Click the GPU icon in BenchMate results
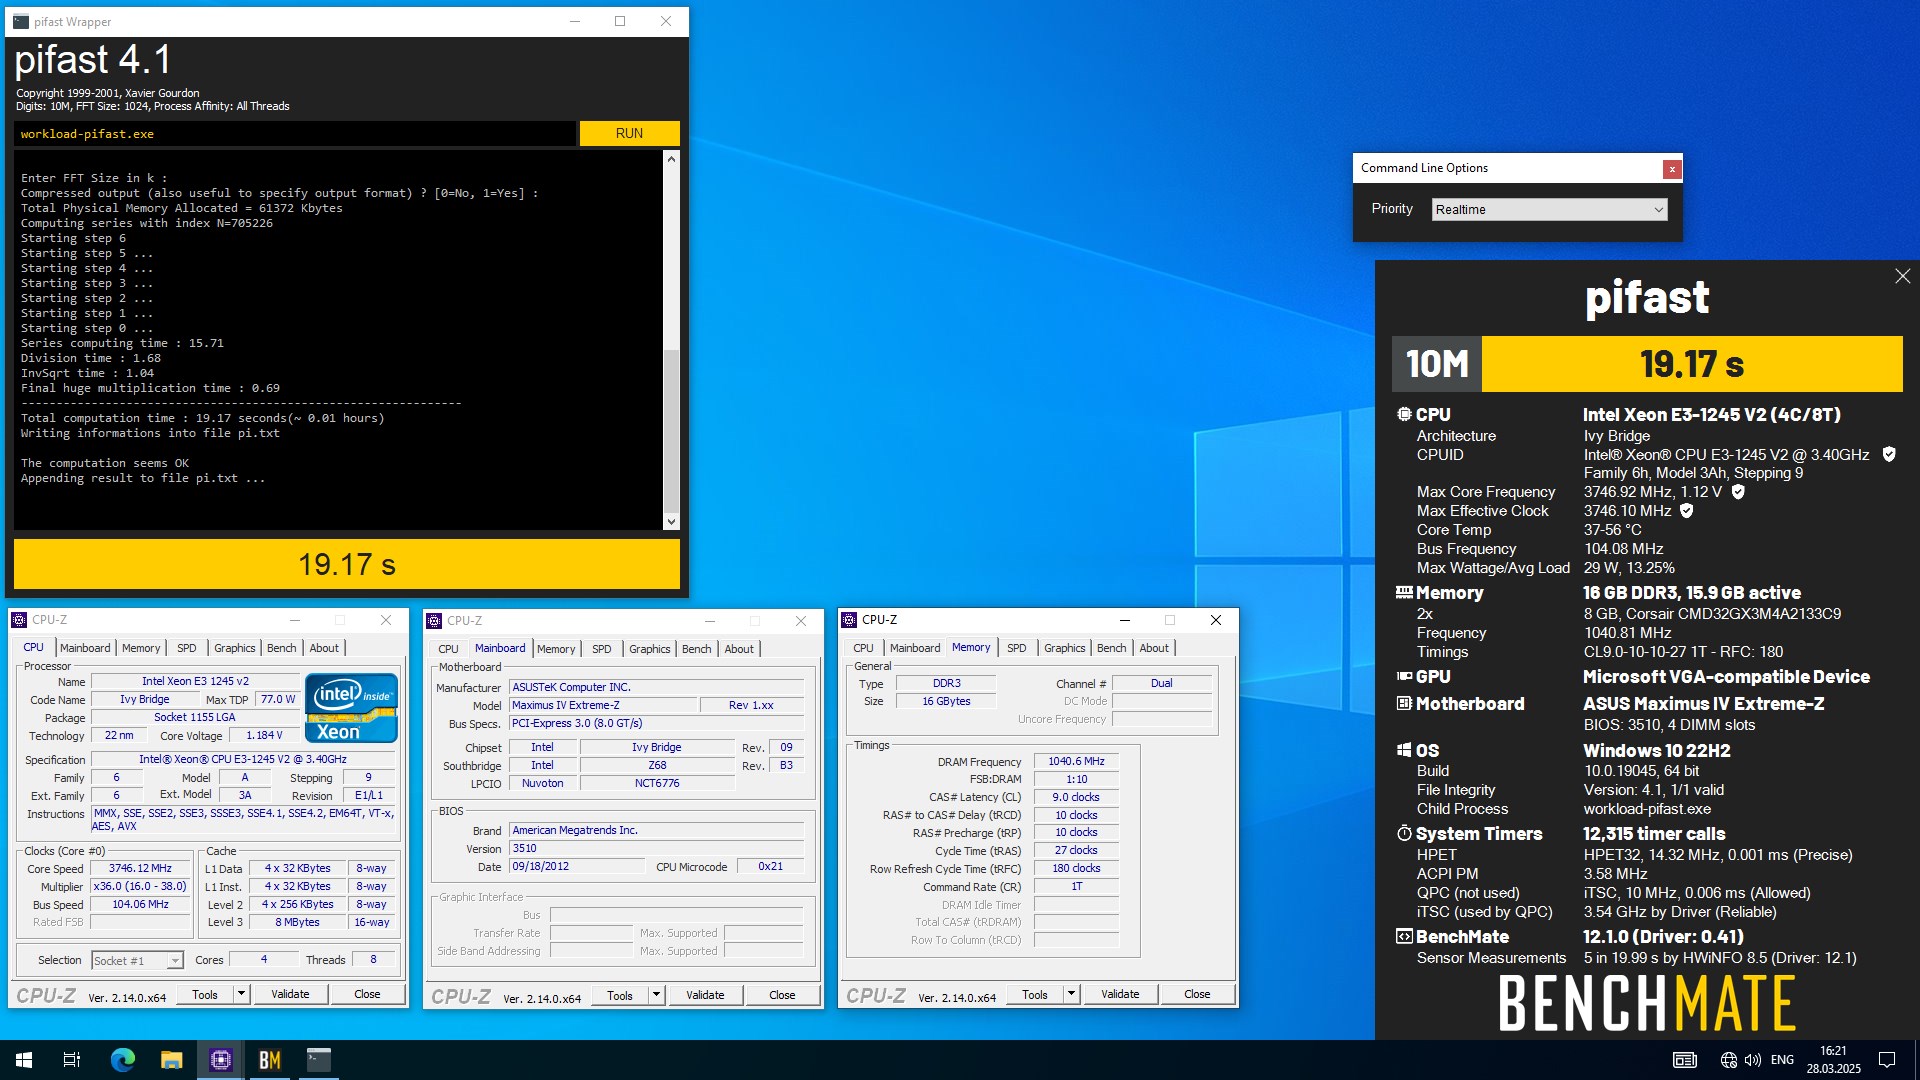 [x=1404, y=677]
